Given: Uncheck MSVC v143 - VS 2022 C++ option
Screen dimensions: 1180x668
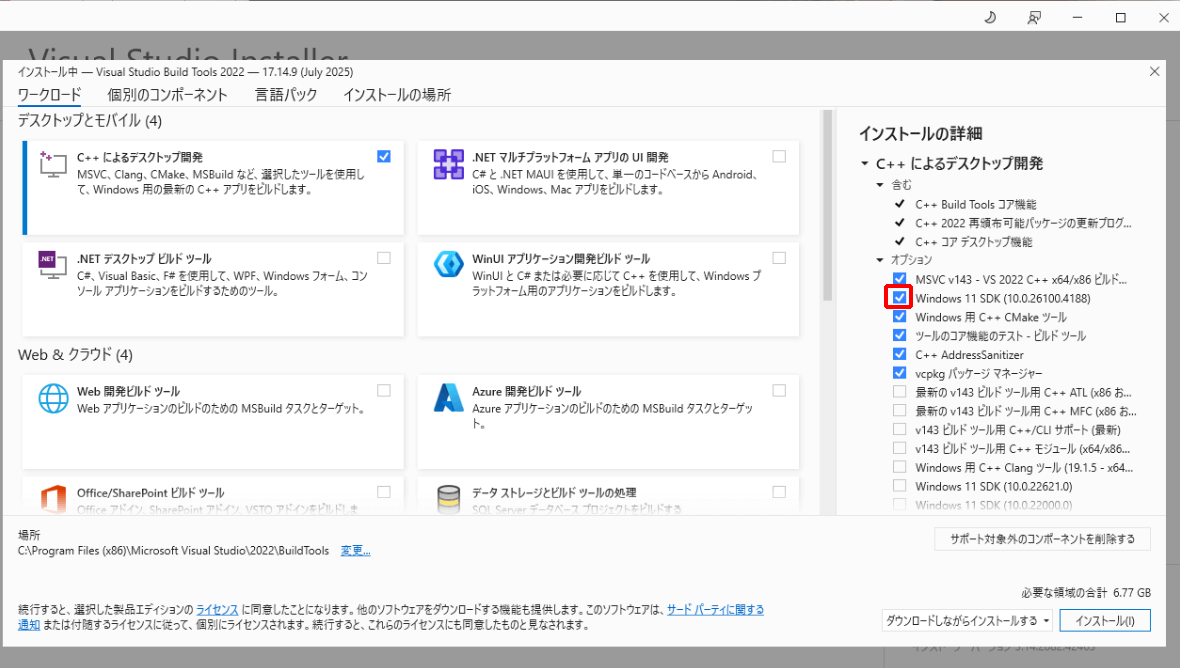Looking at the screenshot, I should click(899, 279).
